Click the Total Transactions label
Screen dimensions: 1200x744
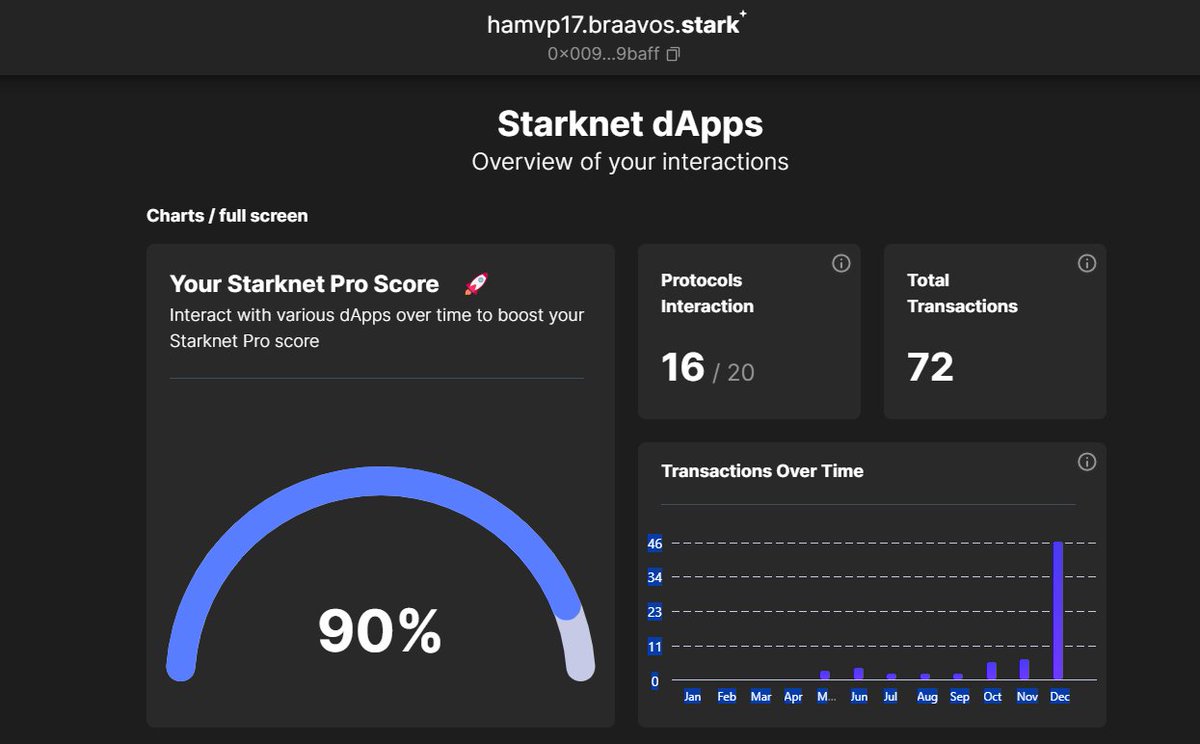[x=962, y=293]
